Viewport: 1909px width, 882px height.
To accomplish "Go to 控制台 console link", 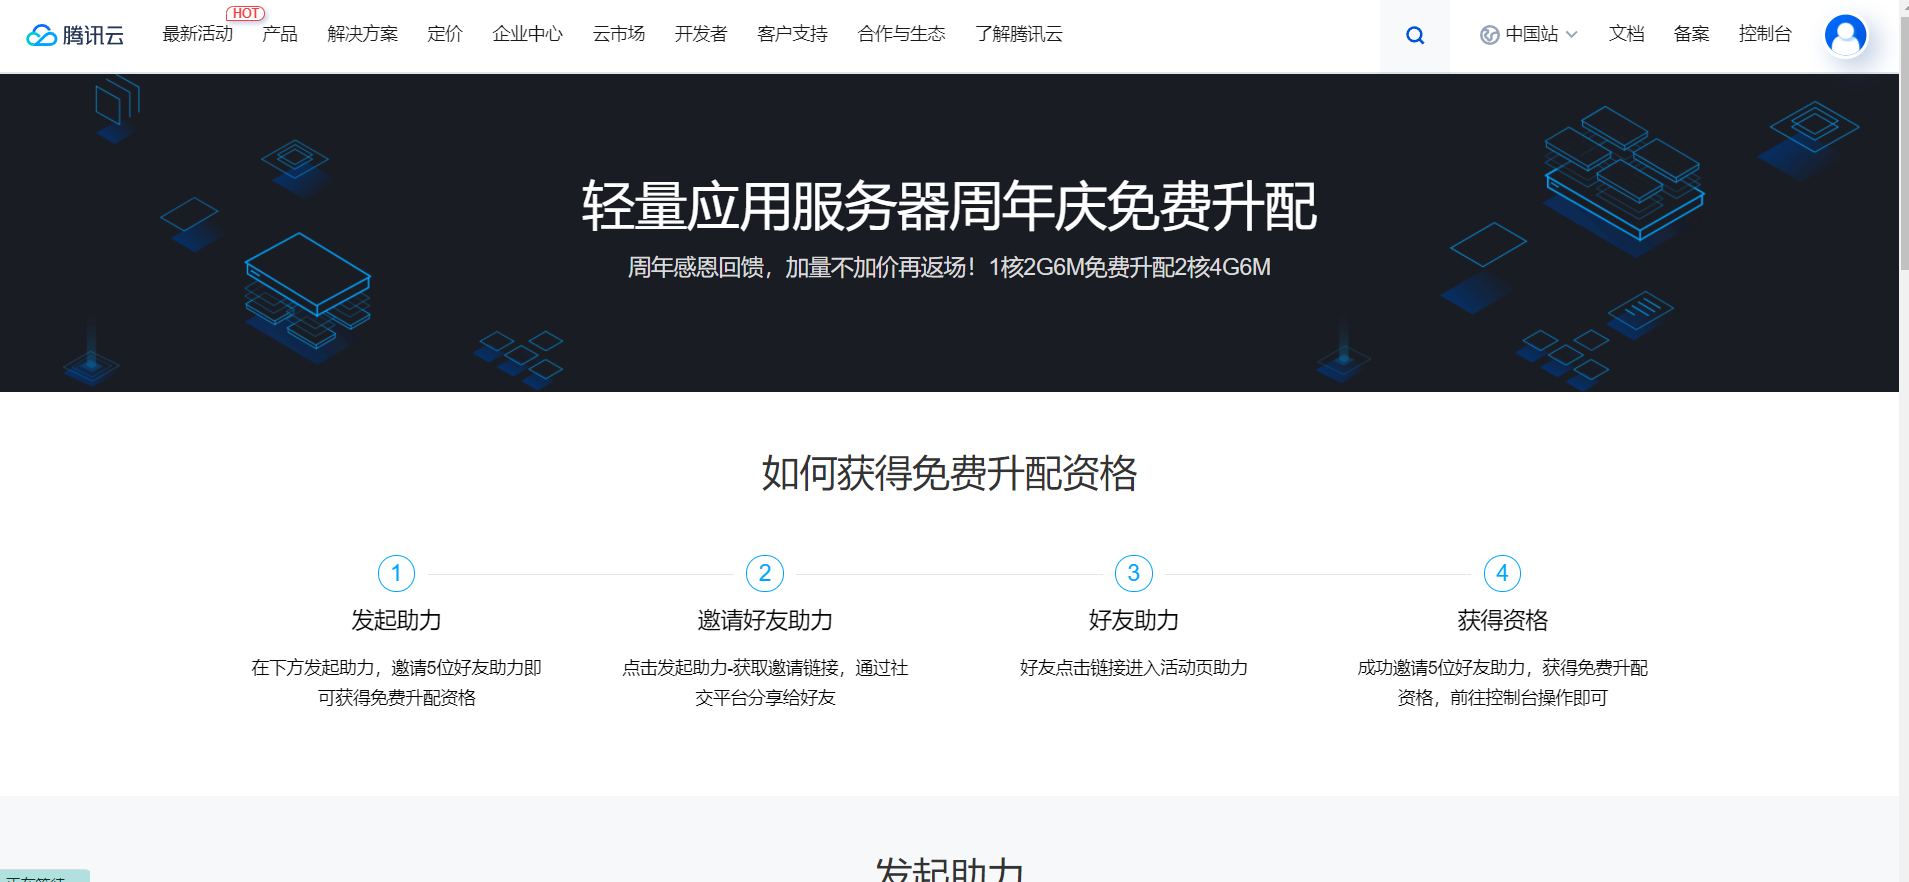I will [x=1764, y=34].
